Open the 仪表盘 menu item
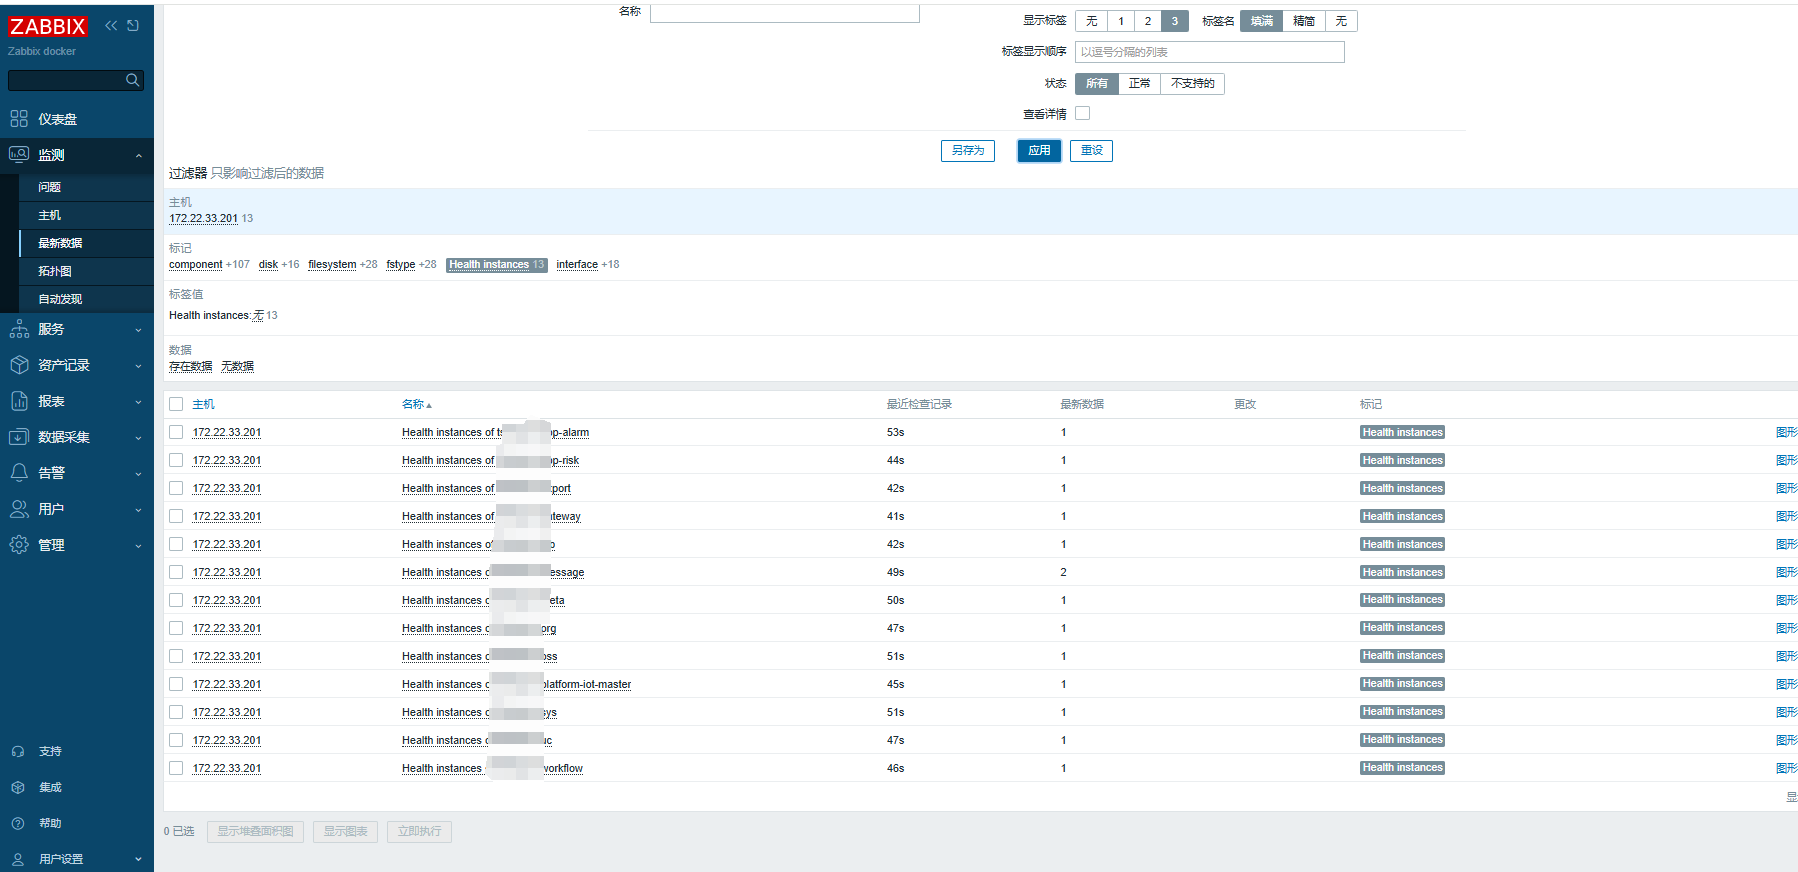This screenshot has height=872, width=1798. tap(77, 119)
